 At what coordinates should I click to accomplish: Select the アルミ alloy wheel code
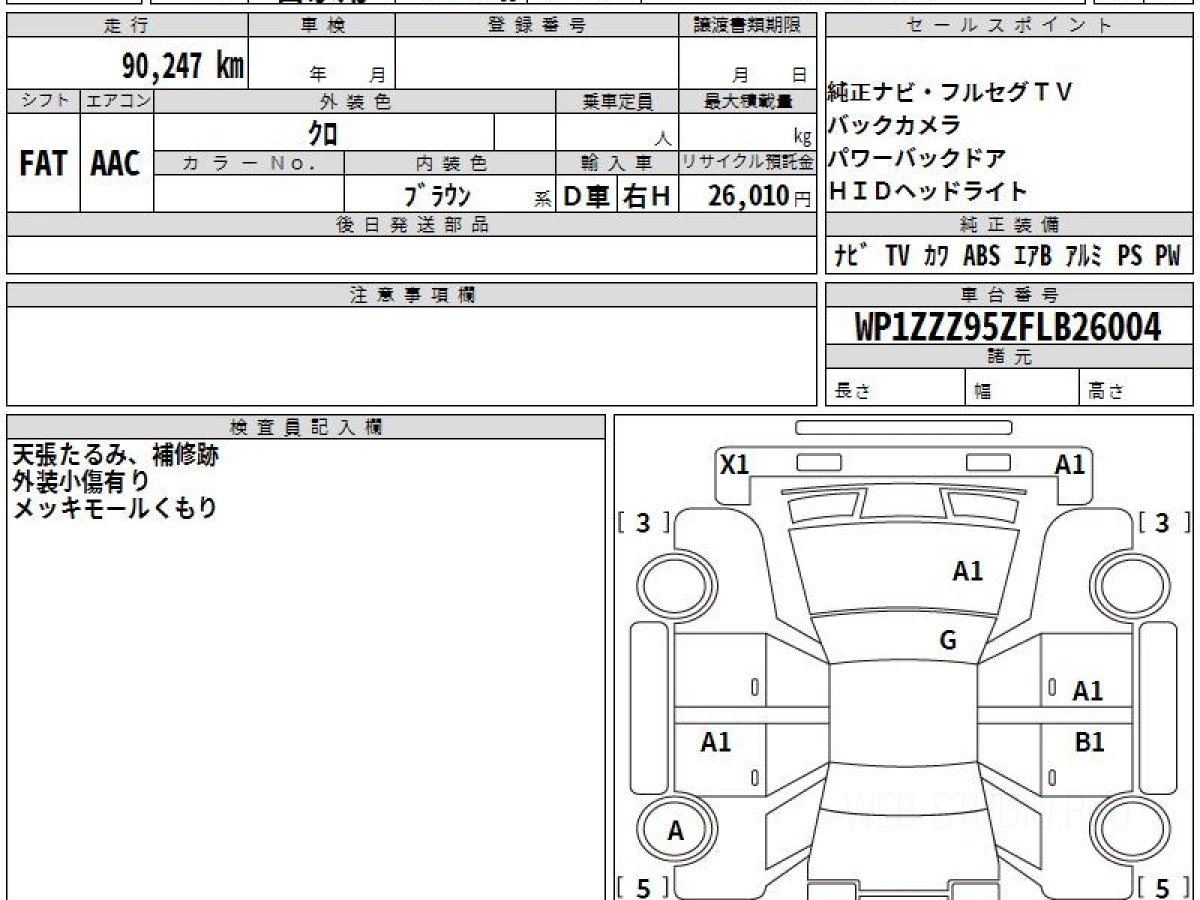point(1083,257)
